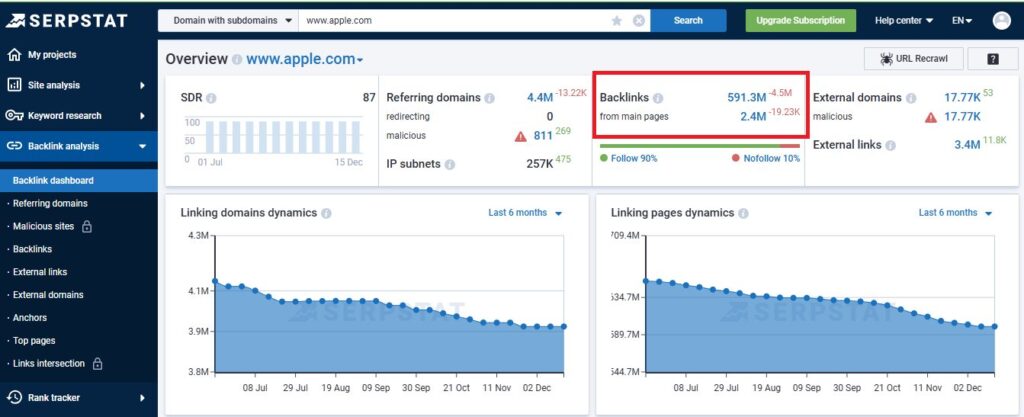Screen dimensions: 1024x417
Task: Select Referring domains in the sidebar
Action: click(50, 204)
